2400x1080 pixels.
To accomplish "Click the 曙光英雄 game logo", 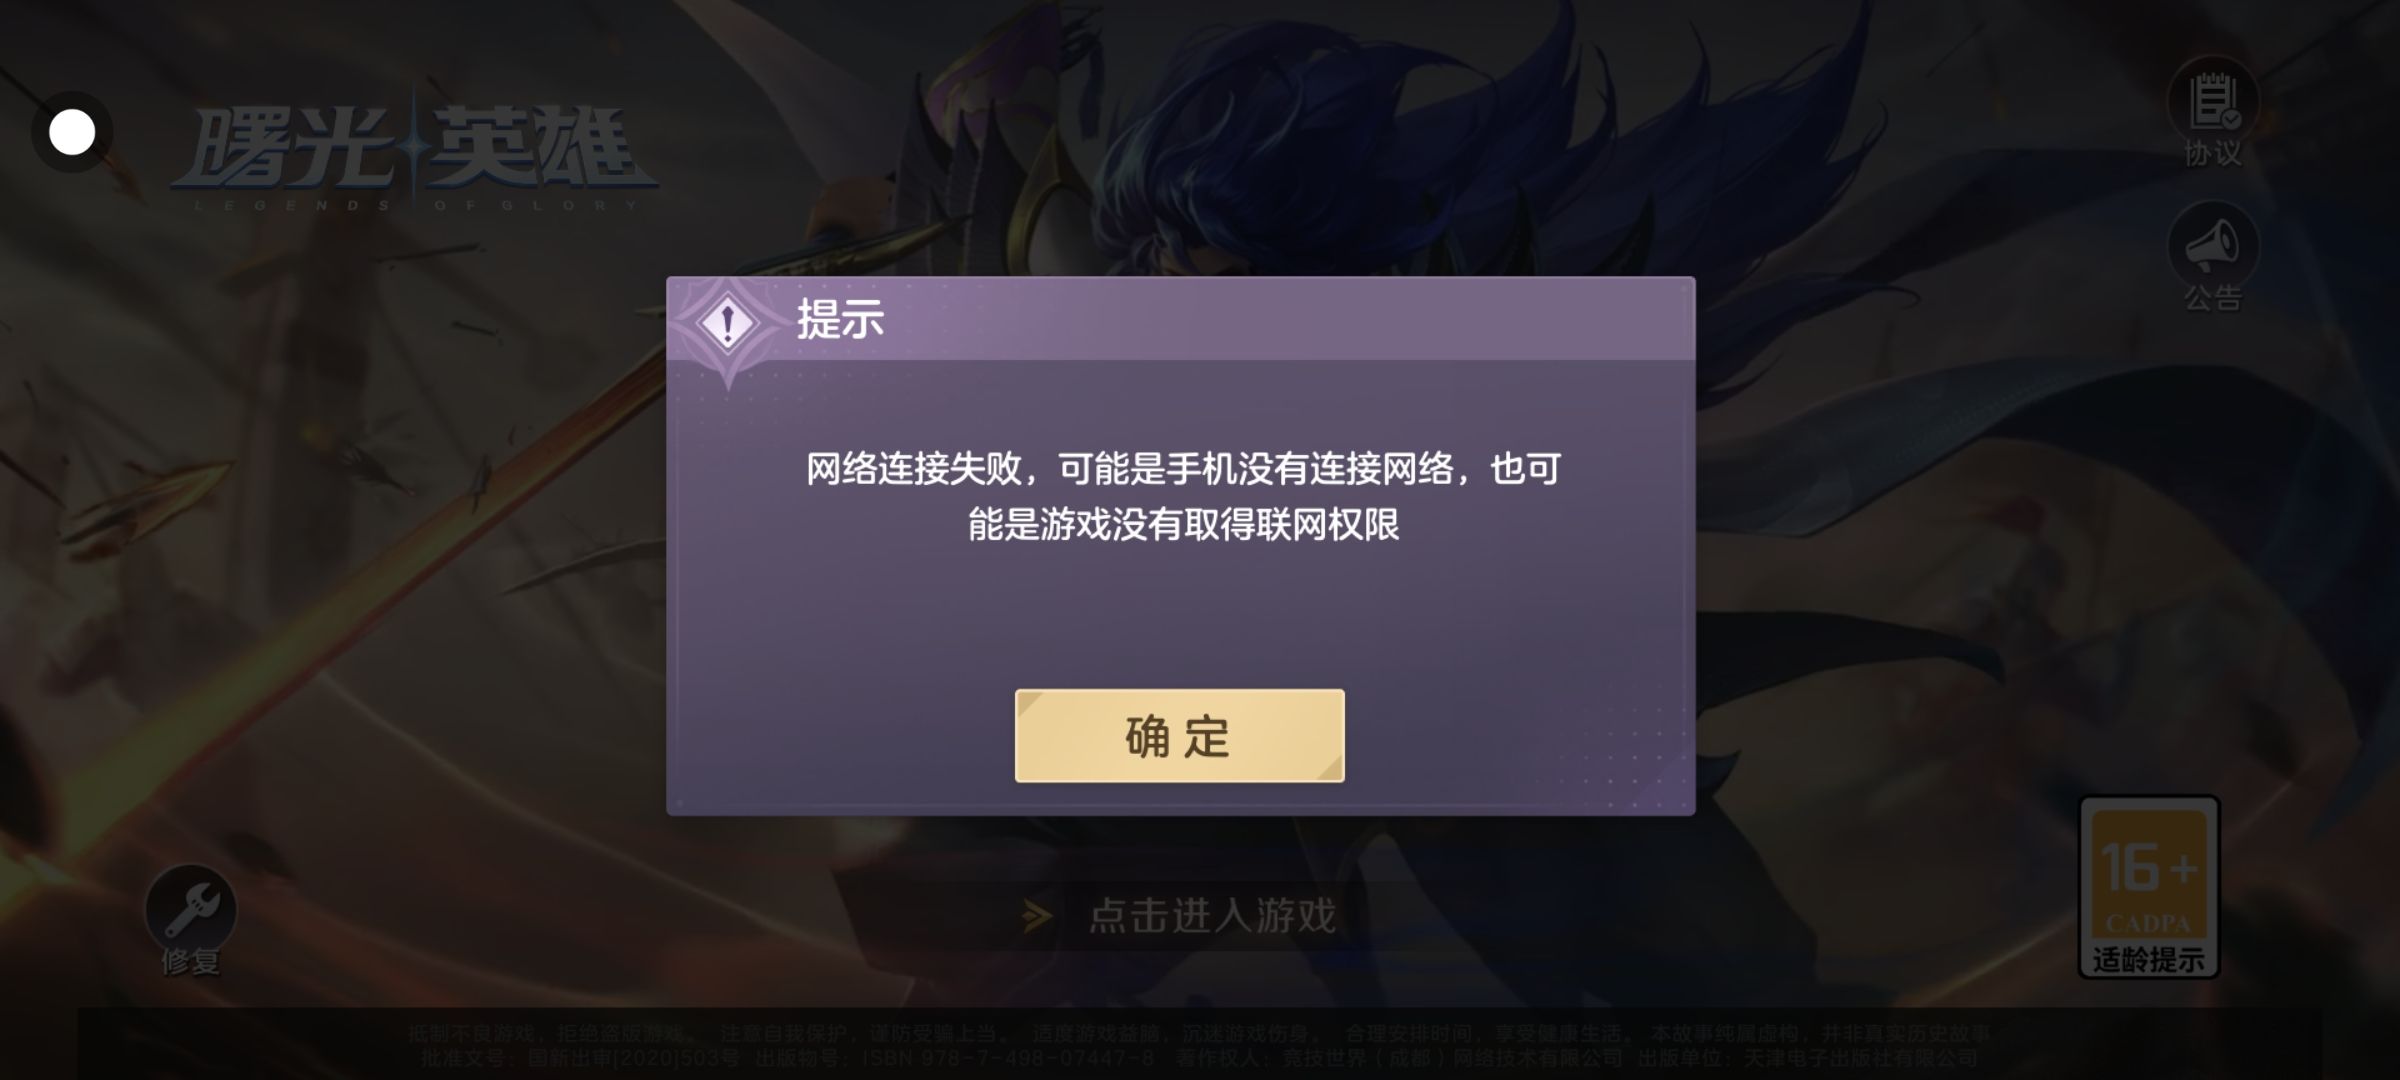I will coord(414,150).
